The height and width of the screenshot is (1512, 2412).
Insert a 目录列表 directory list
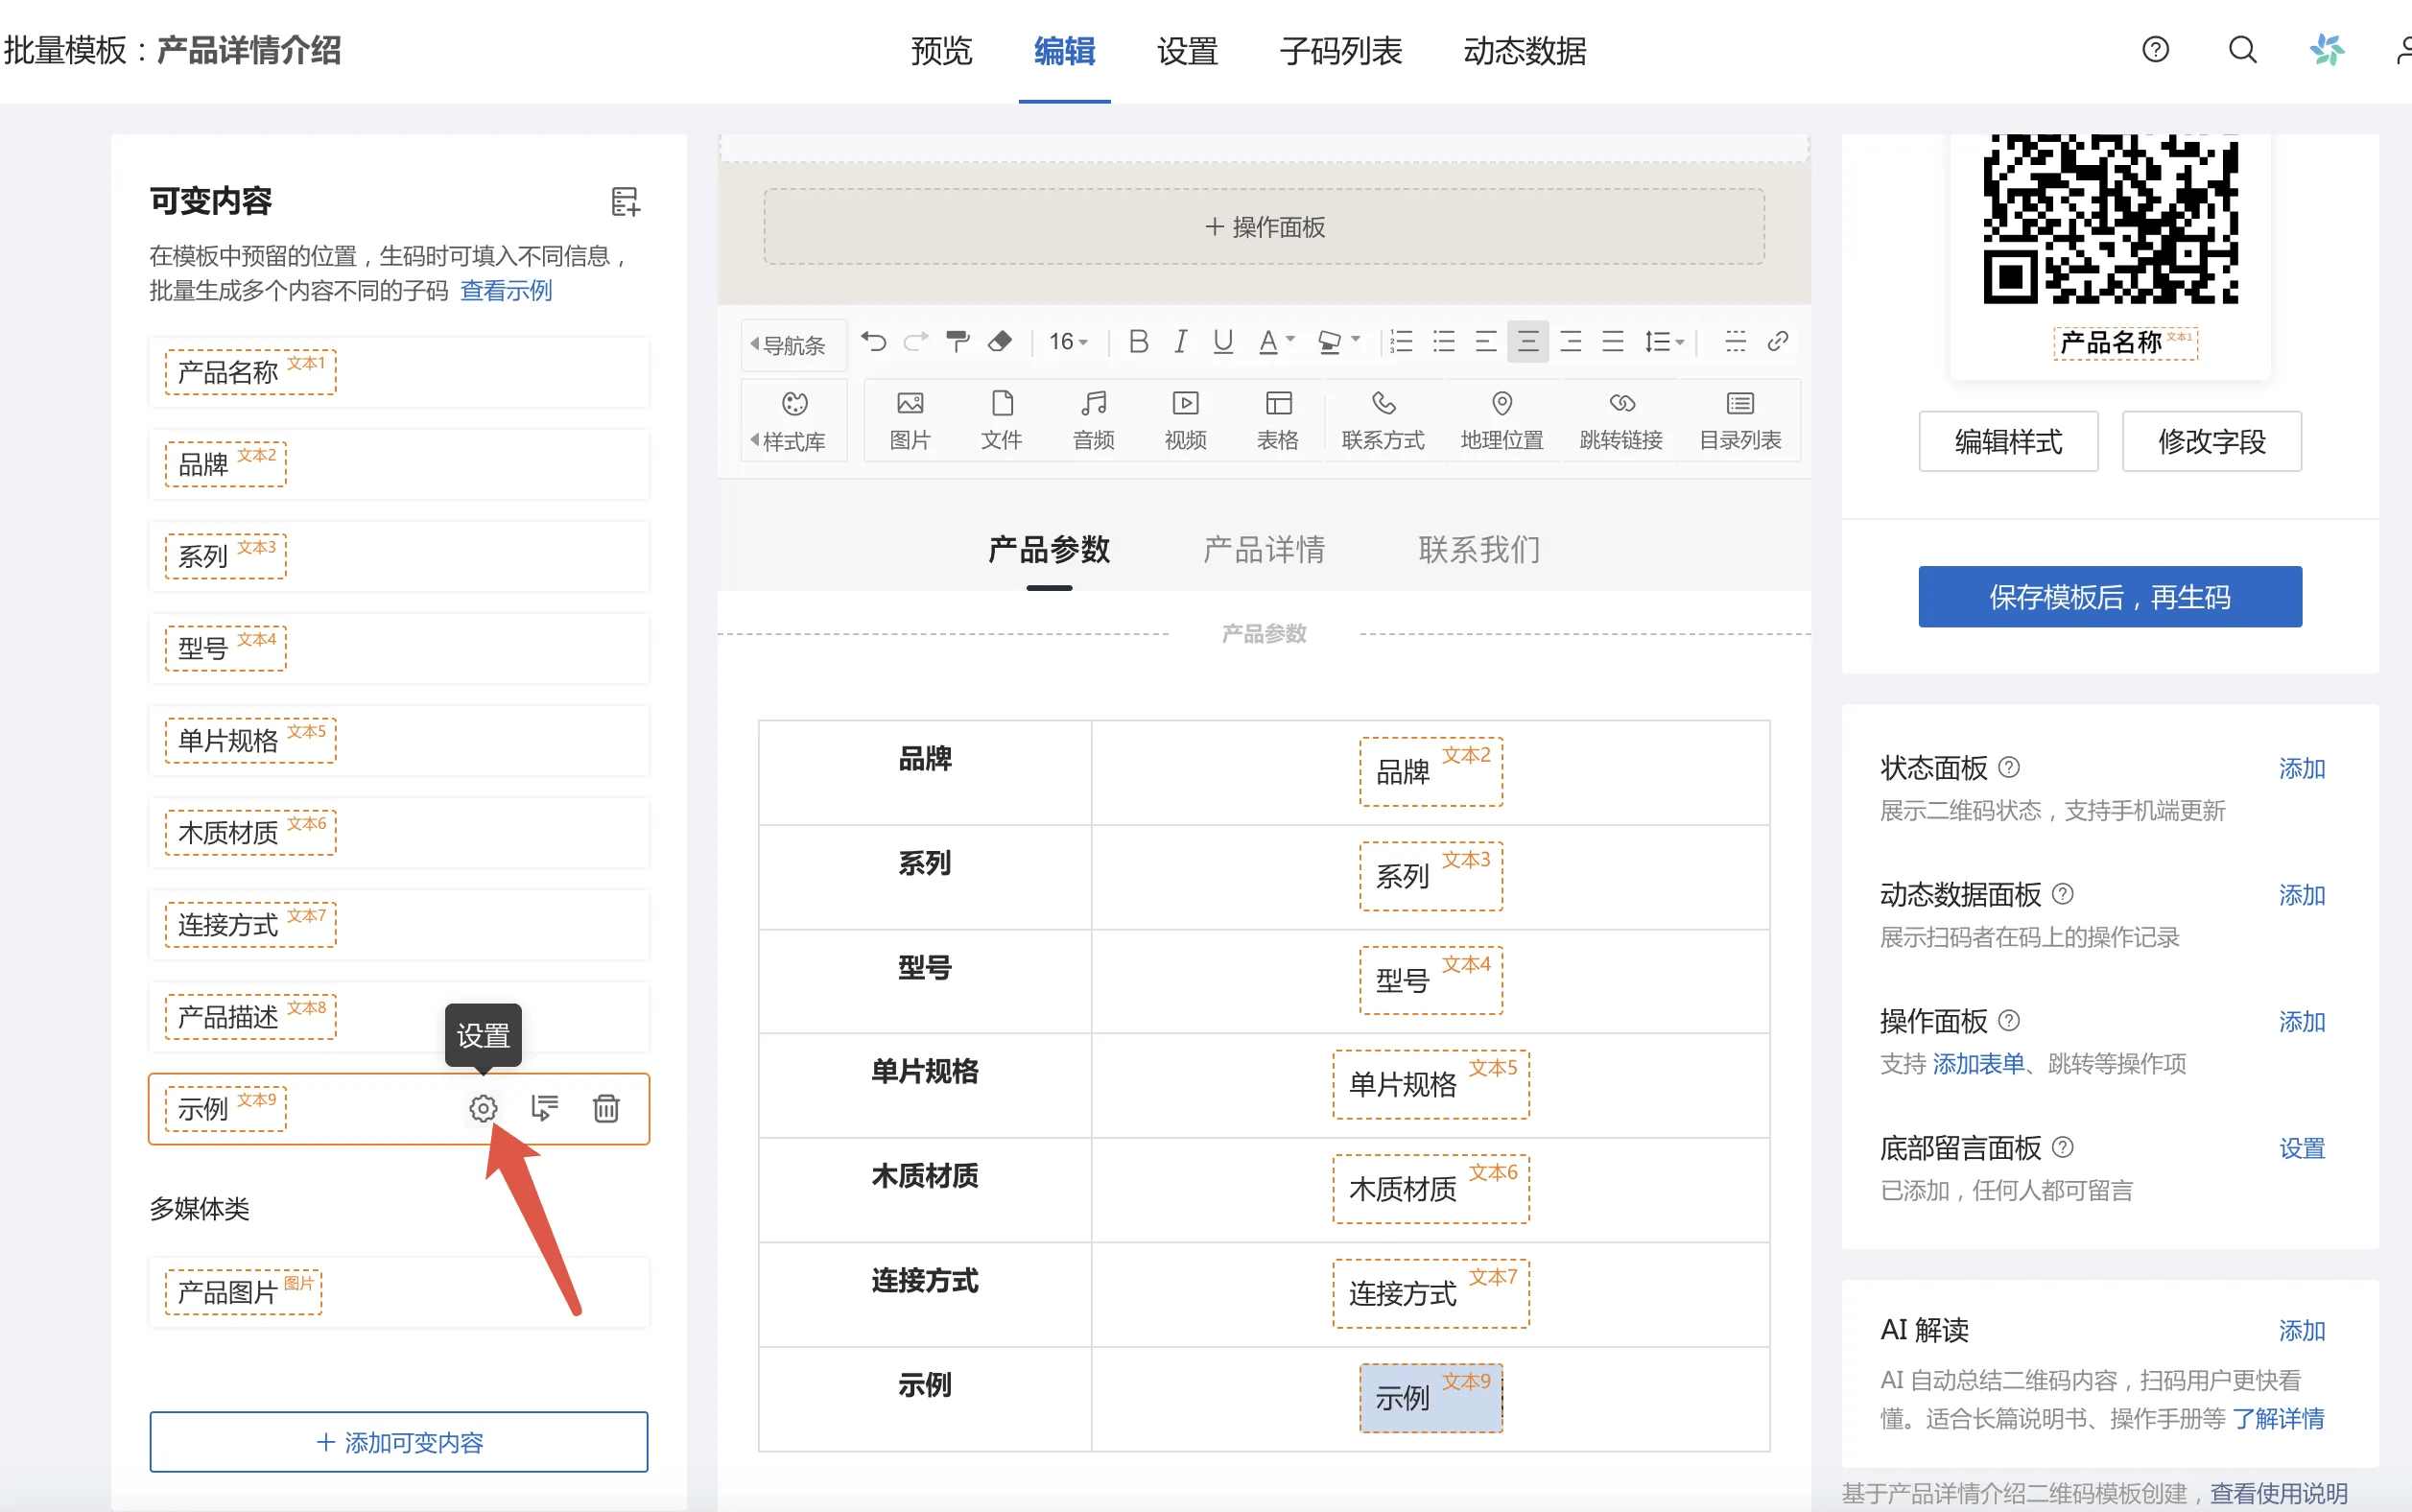tap(1740, 420)
